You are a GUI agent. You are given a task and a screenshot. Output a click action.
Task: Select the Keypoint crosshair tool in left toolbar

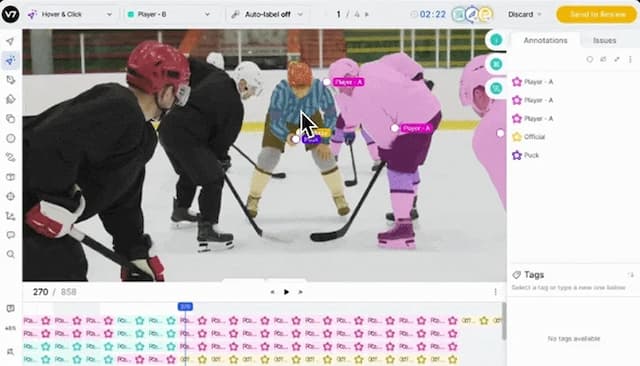click(11, 196)
